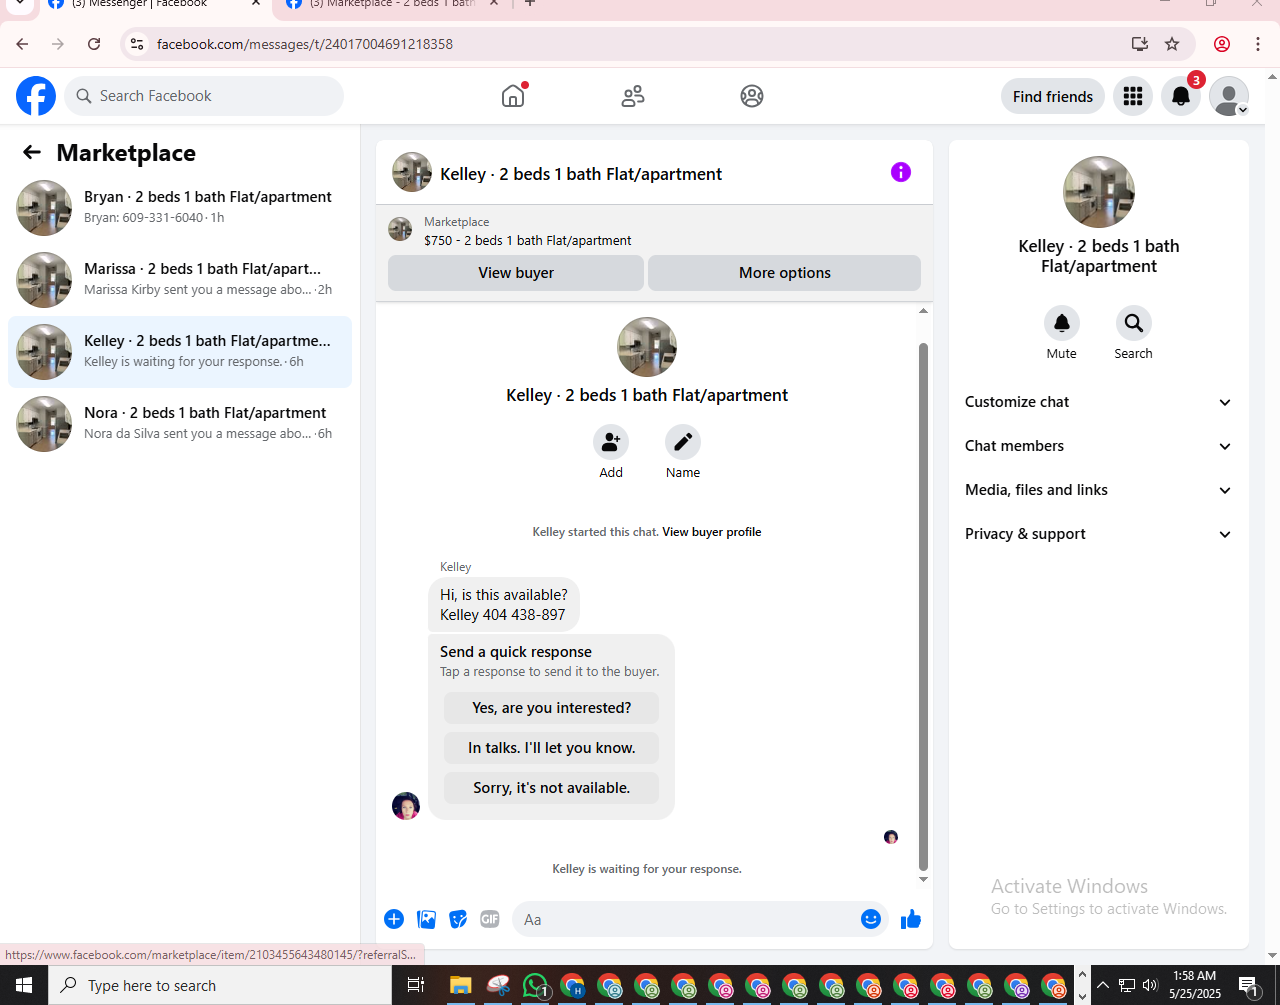Send a thumbs-up like

pos(910,919)
